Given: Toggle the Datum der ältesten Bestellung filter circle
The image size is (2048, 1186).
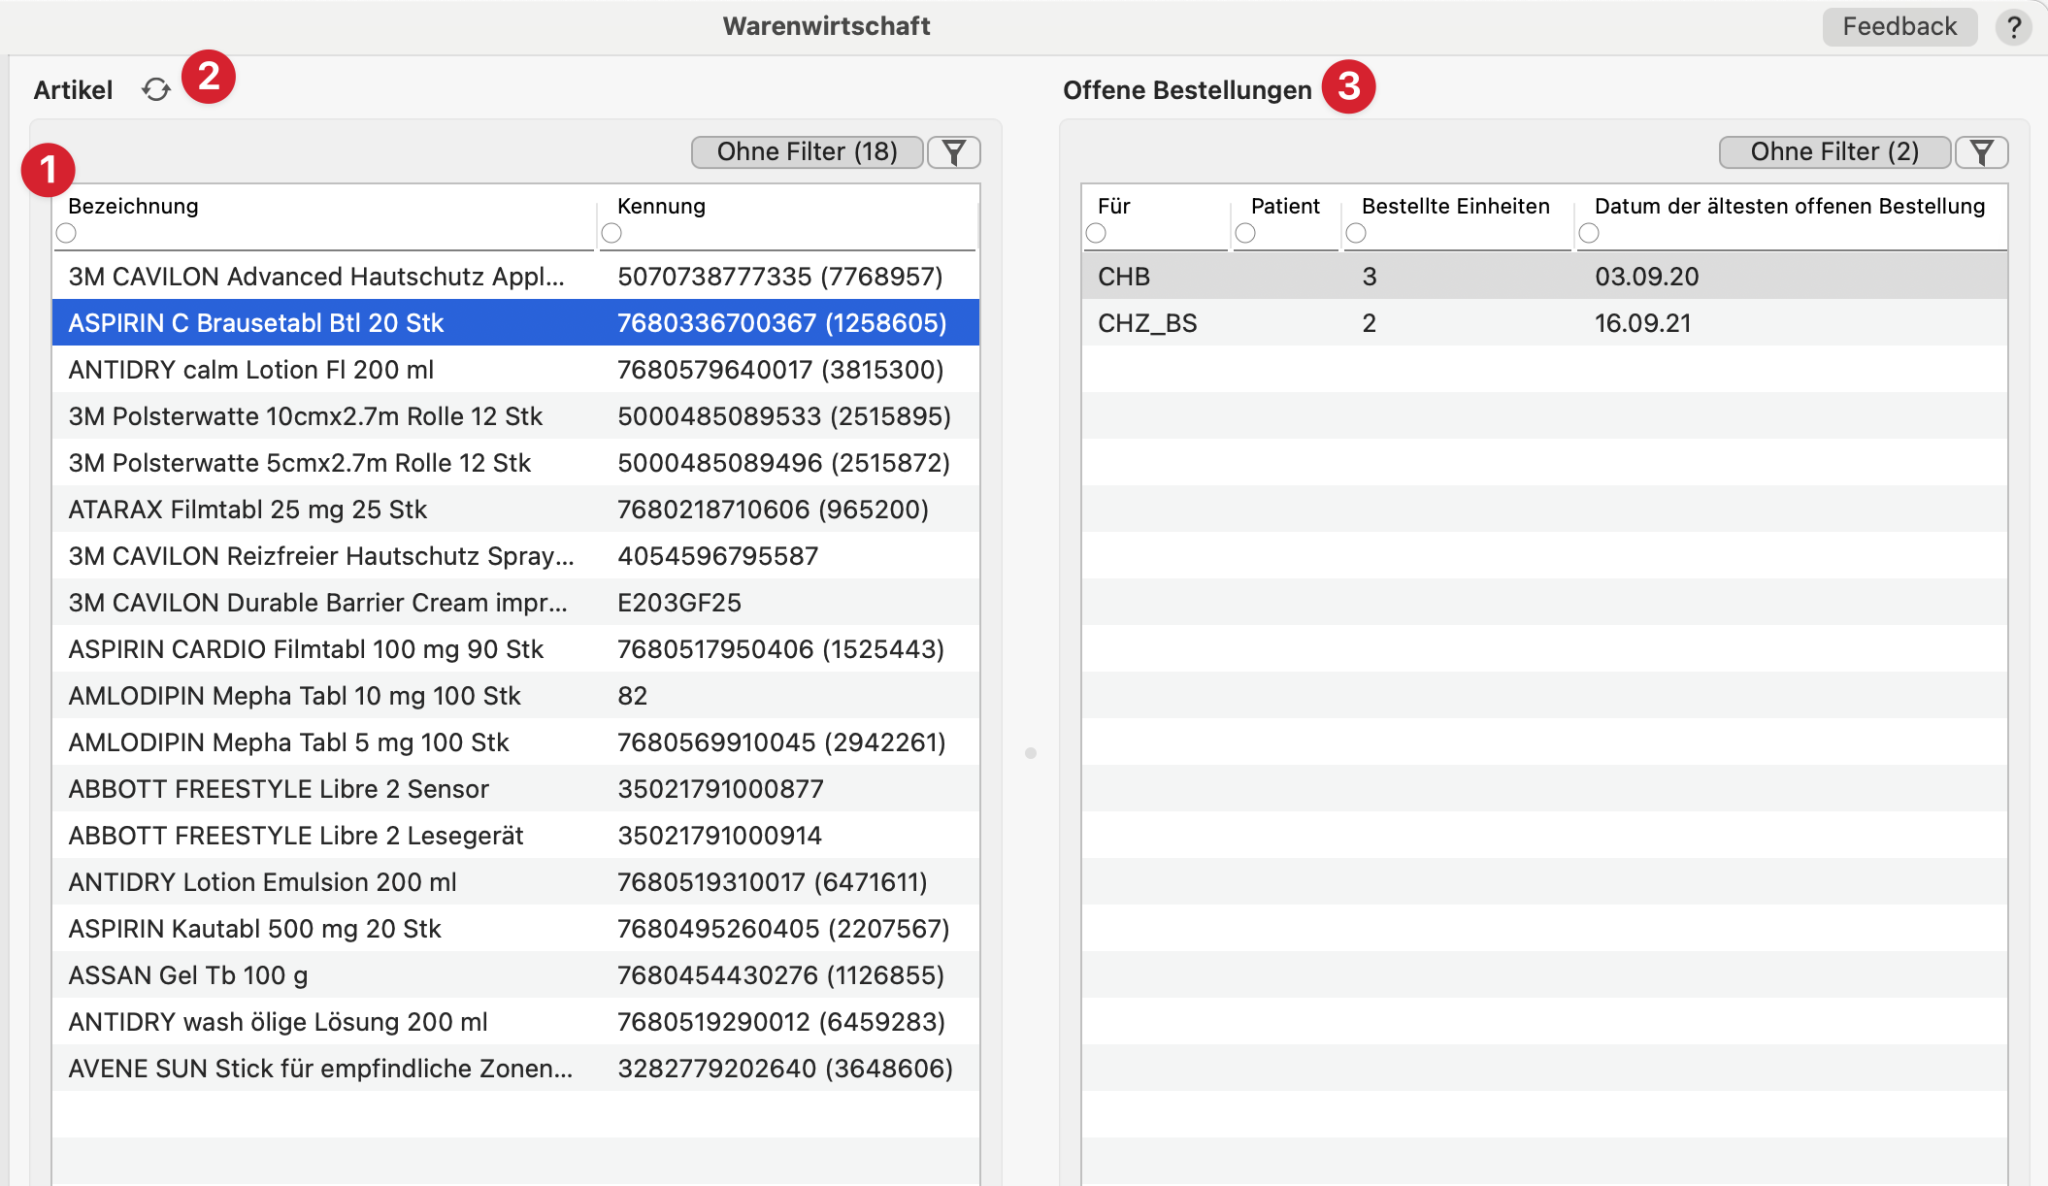Looking at the screenshot, I should click(x=1589, y=233).
